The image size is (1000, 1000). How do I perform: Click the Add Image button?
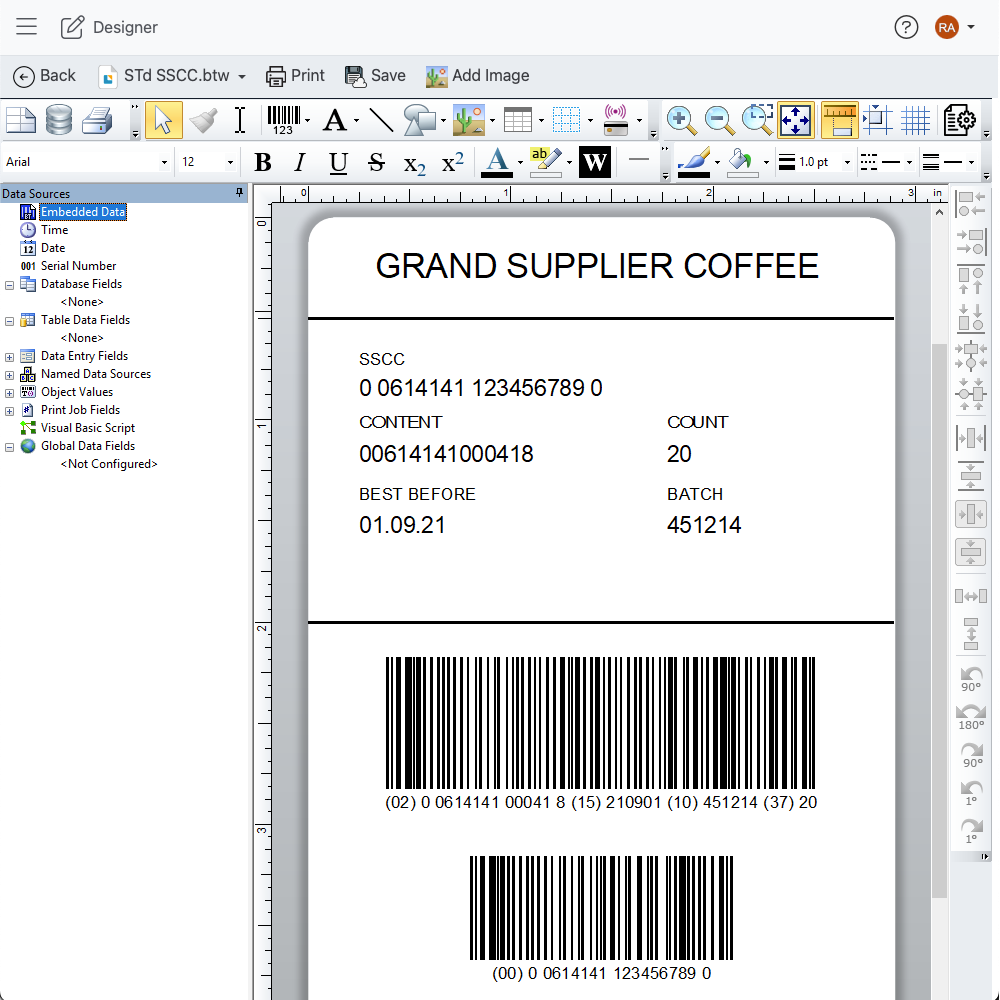(x=477, y=76)
